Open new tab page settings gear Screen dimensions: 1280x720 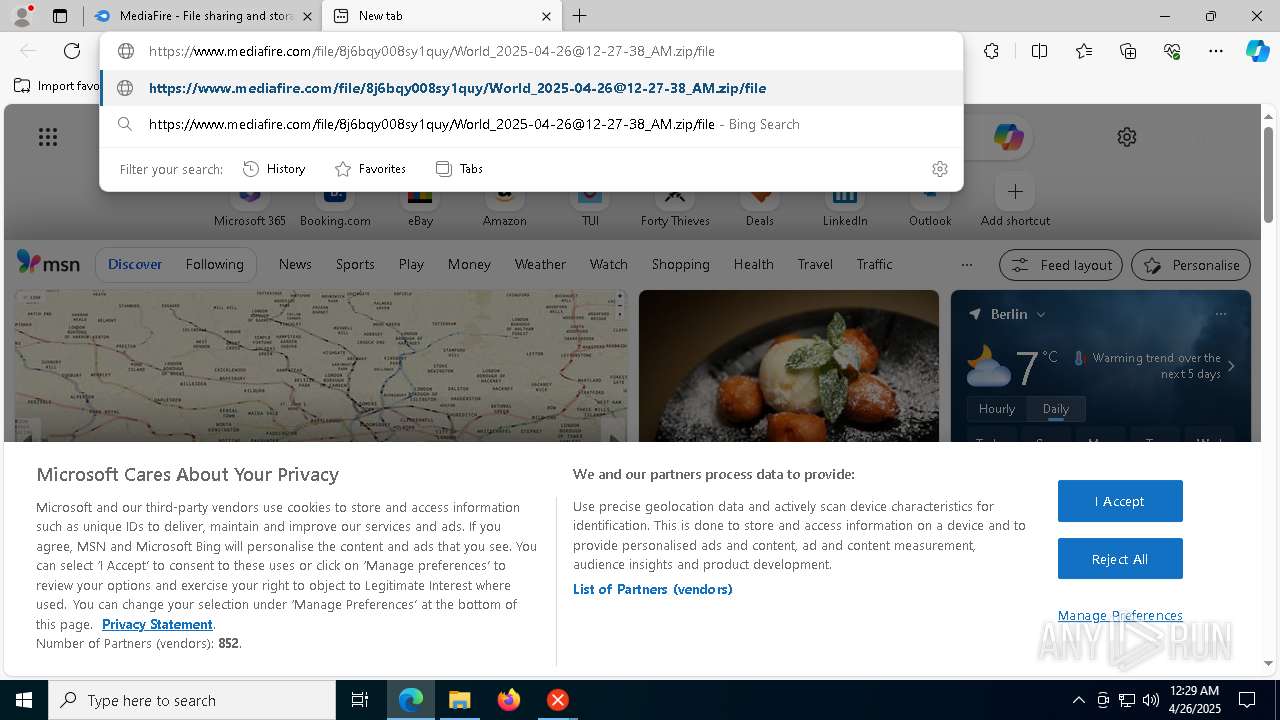click(1127, 137)
